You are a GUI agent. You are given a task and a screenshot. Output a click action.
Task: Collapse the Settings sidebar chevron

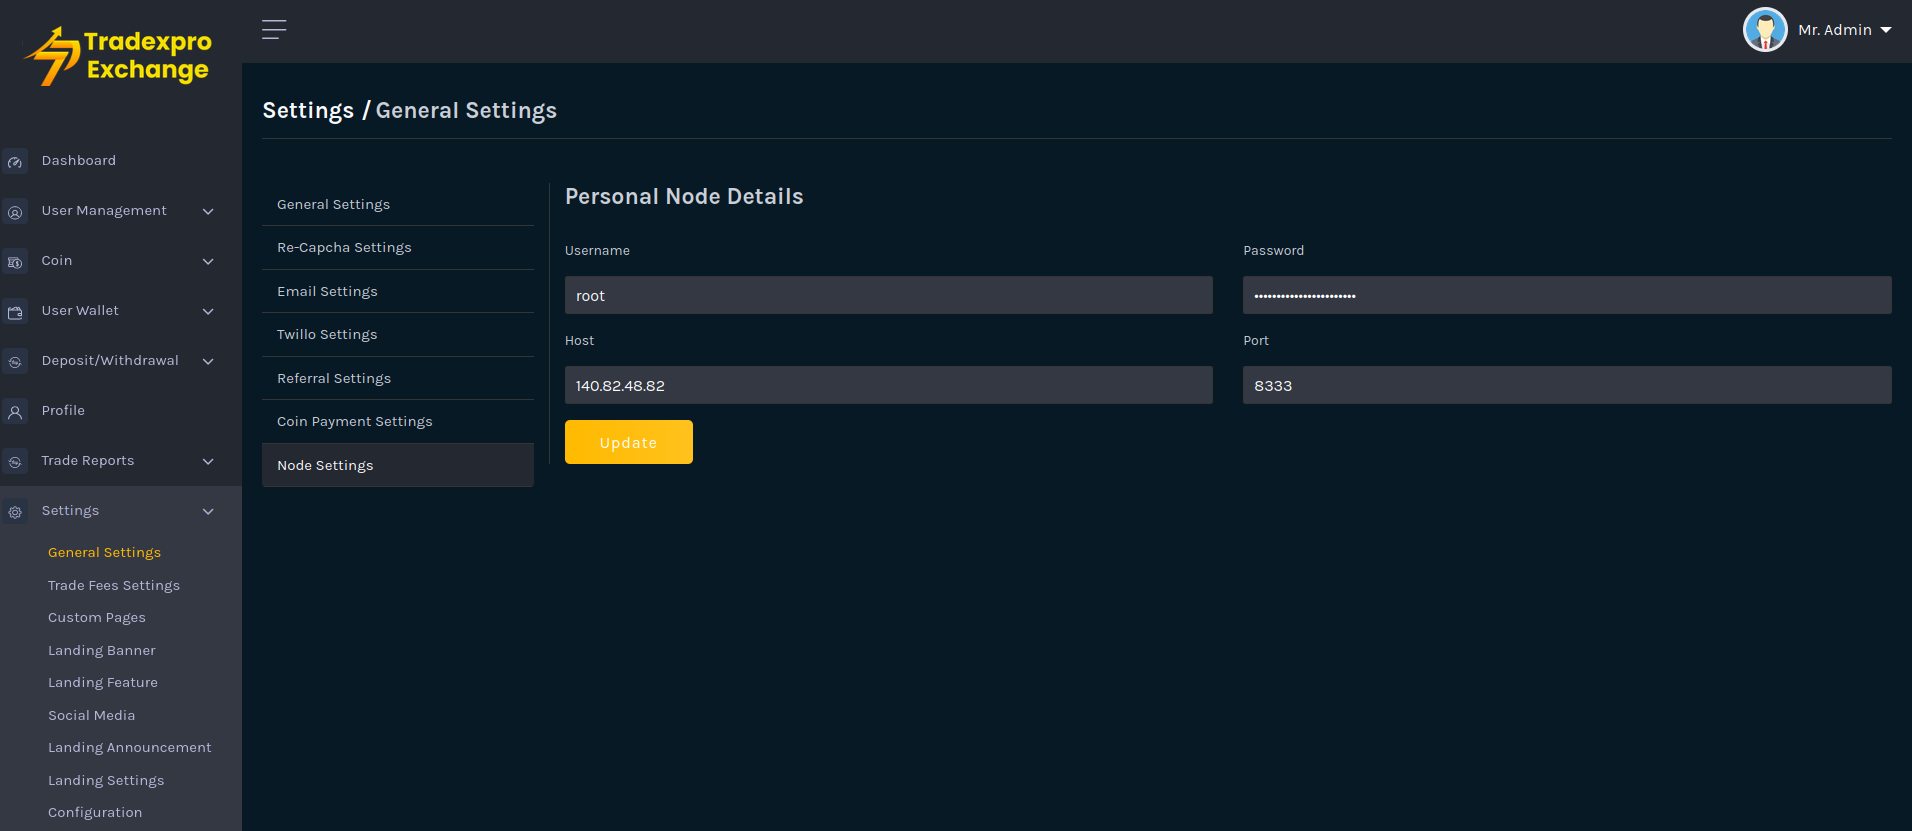208,511
